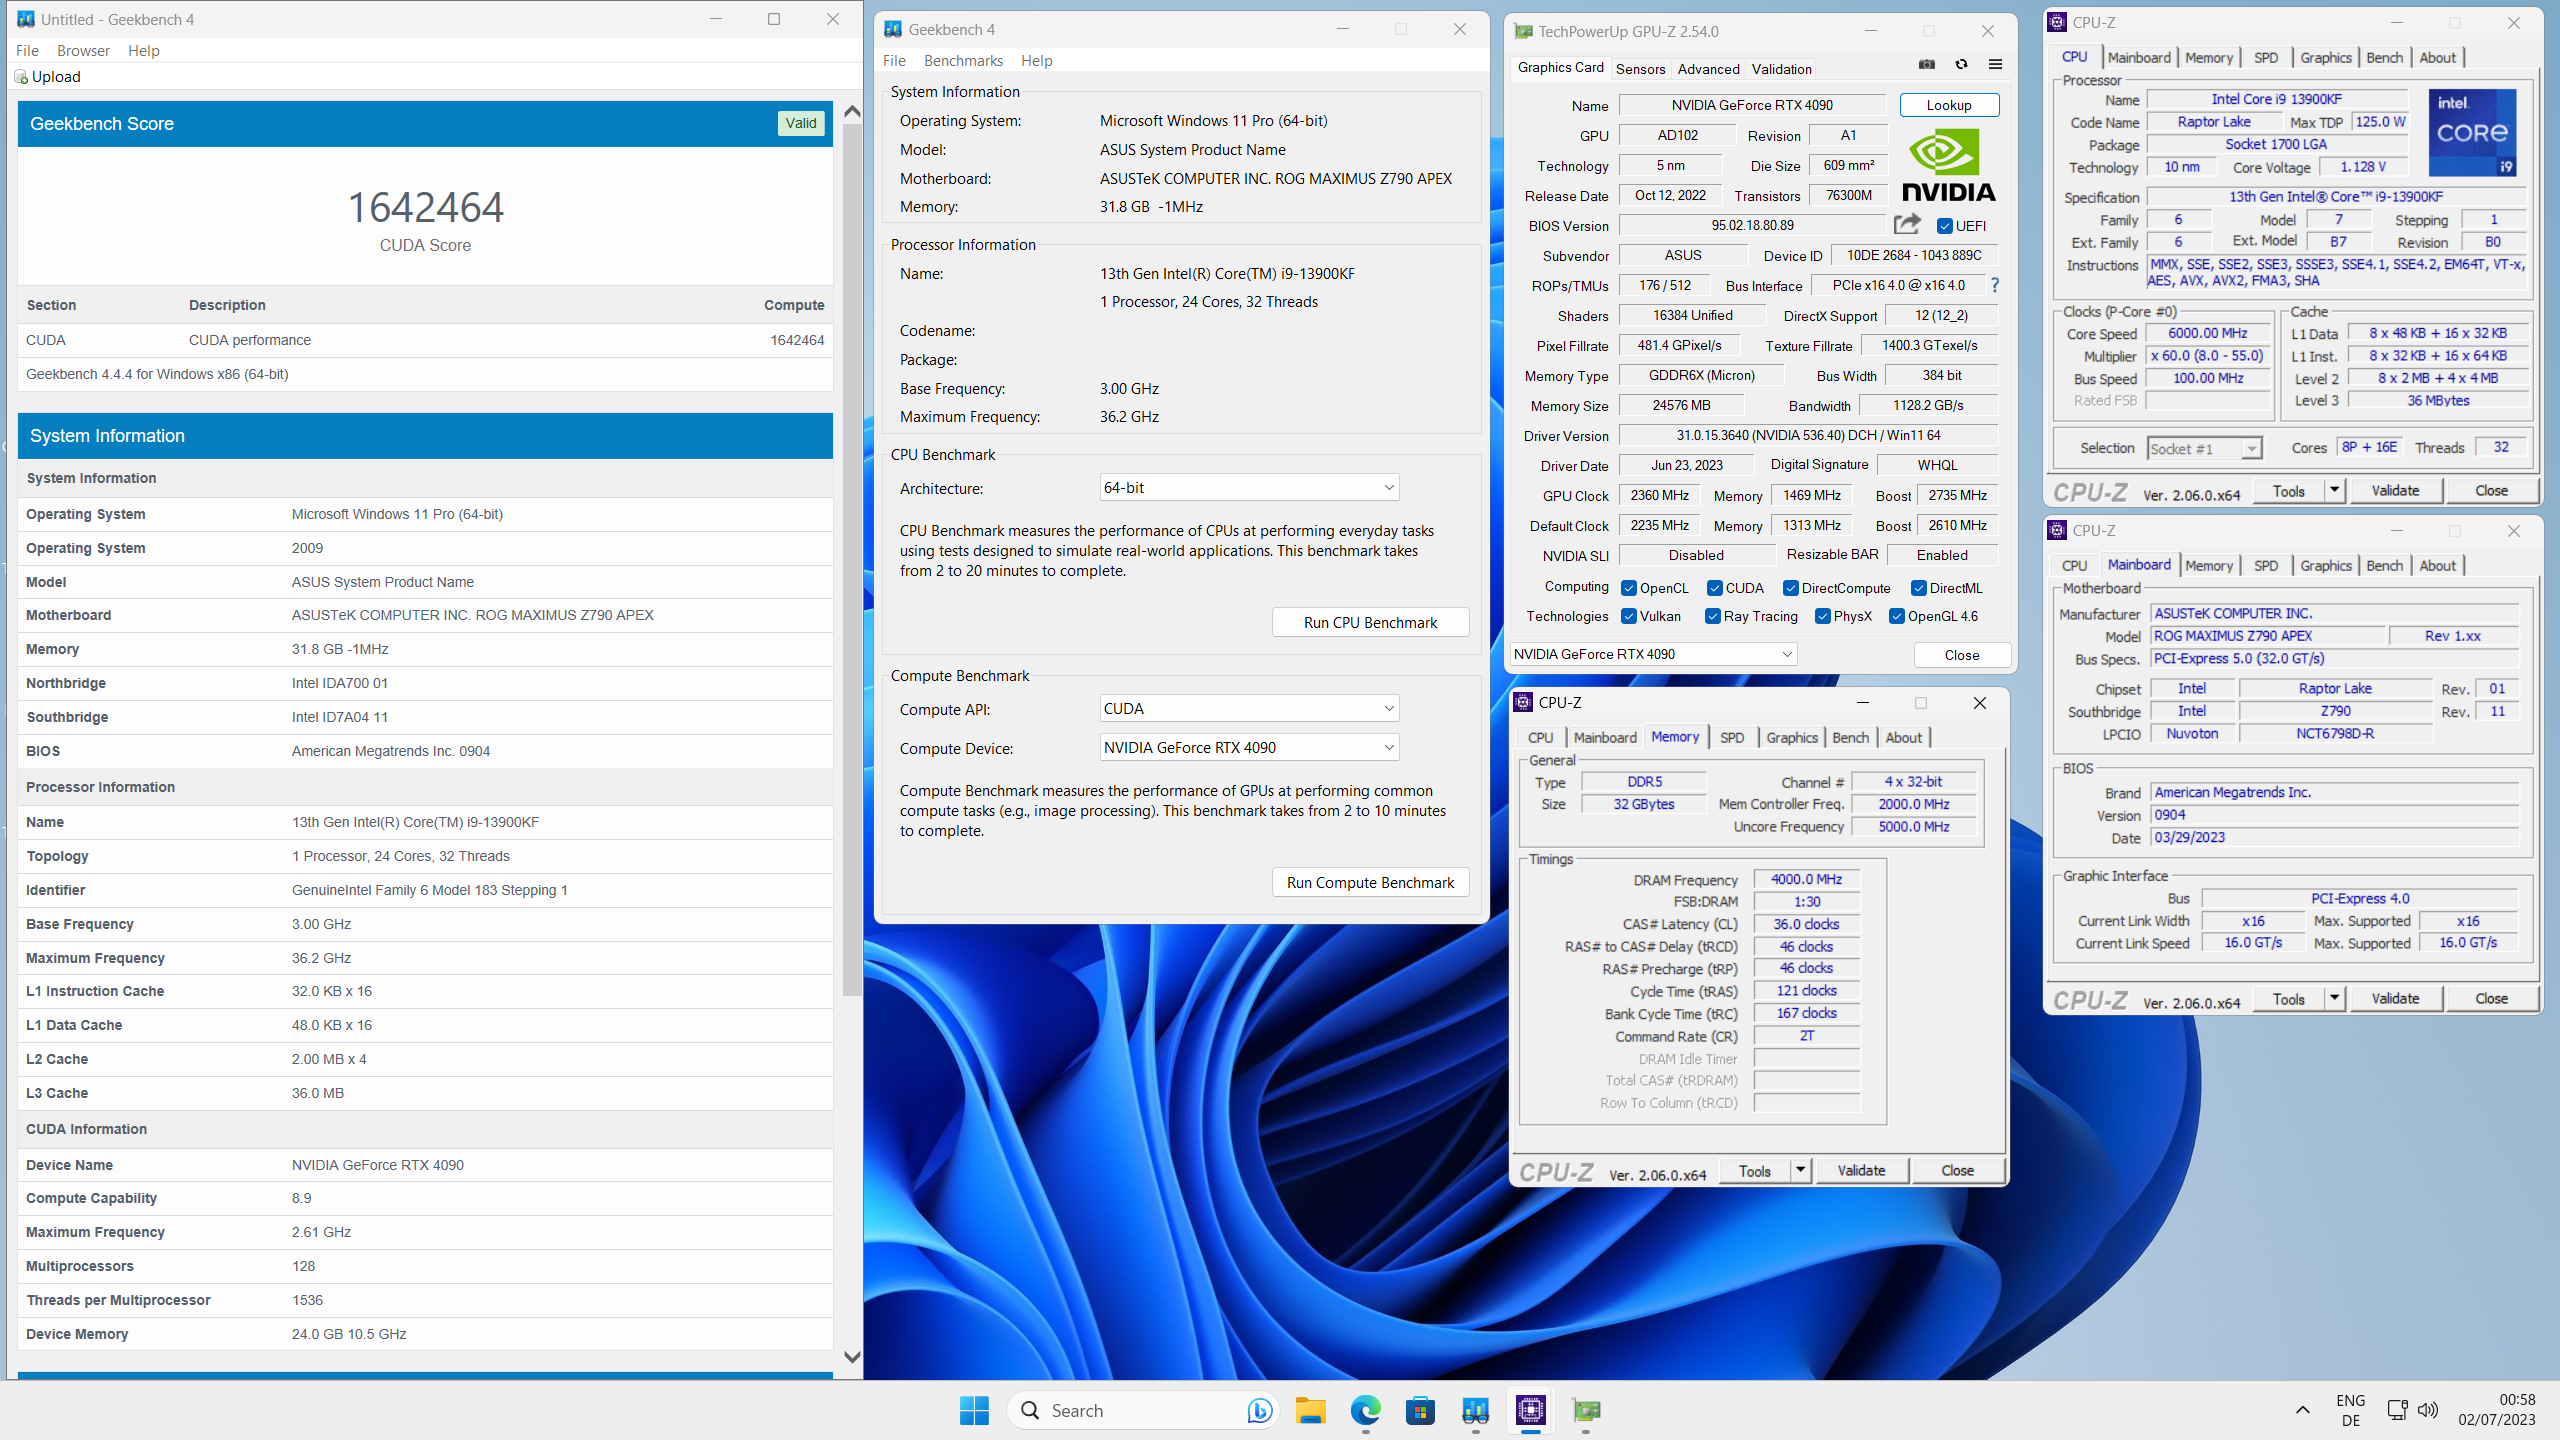The image size is (2560, 1440).
Task: Open the Windows Start menu
Action: pos(974,1410)
